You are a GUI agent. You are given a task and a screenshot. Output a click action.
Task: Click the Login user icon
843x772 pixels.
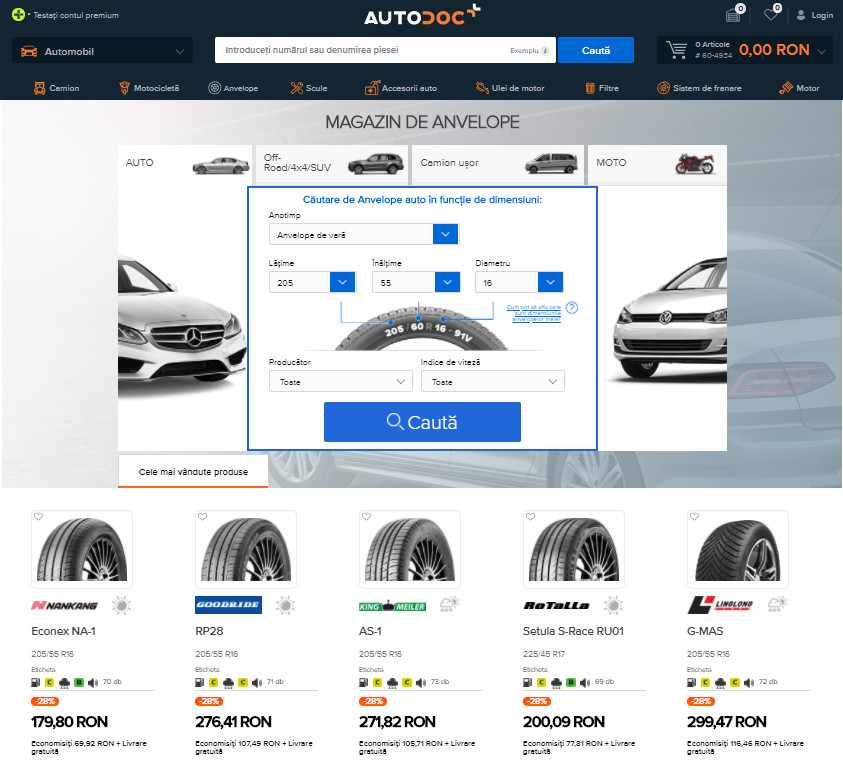[801, 15]
